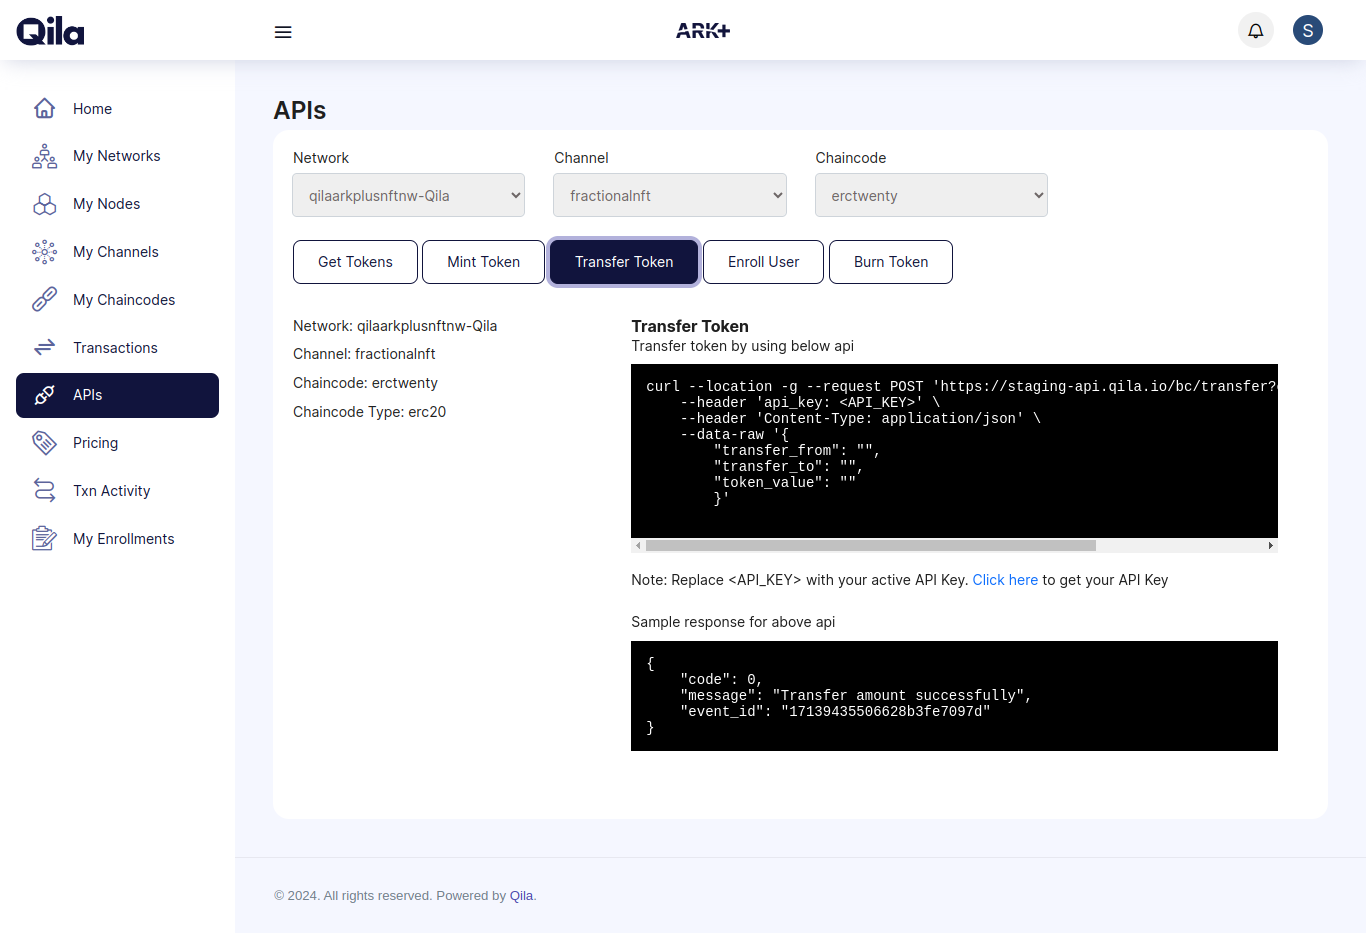Open the Channel dropdown
Image resolution: width=1366 pixels, height=934 pixels.
(x=670, y=195)
